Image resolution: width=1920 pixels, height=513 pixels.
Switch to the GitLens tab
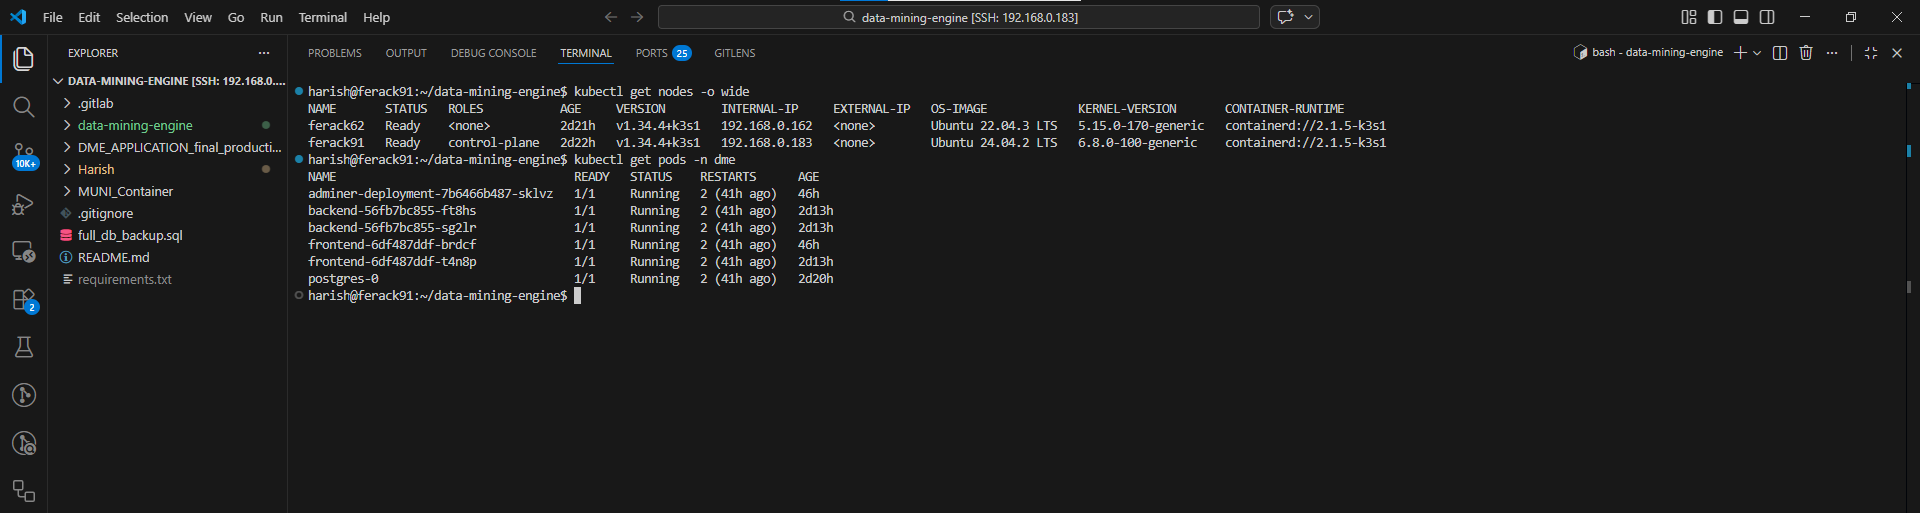point(735,53)
